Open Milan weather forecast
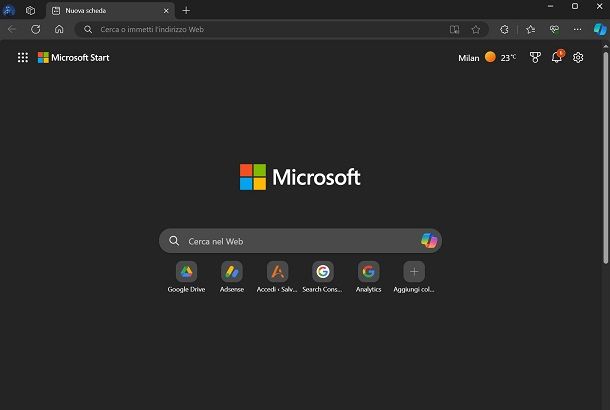Viewport: 610px width, 410px height. tap(487, 58)
